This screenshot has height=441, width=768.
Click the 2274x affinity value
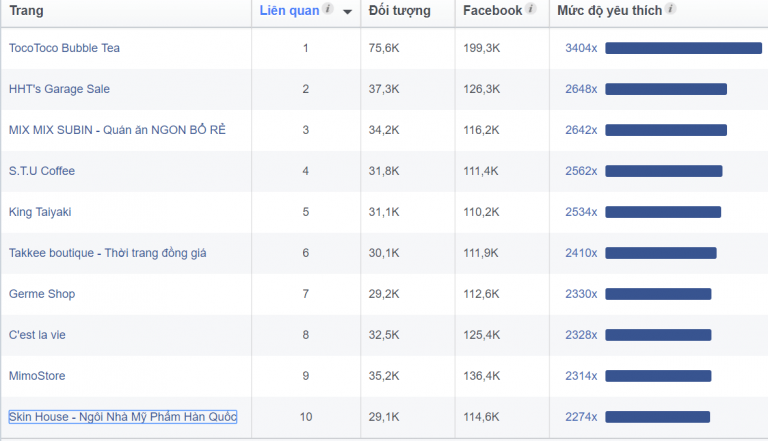pos(581,417)
